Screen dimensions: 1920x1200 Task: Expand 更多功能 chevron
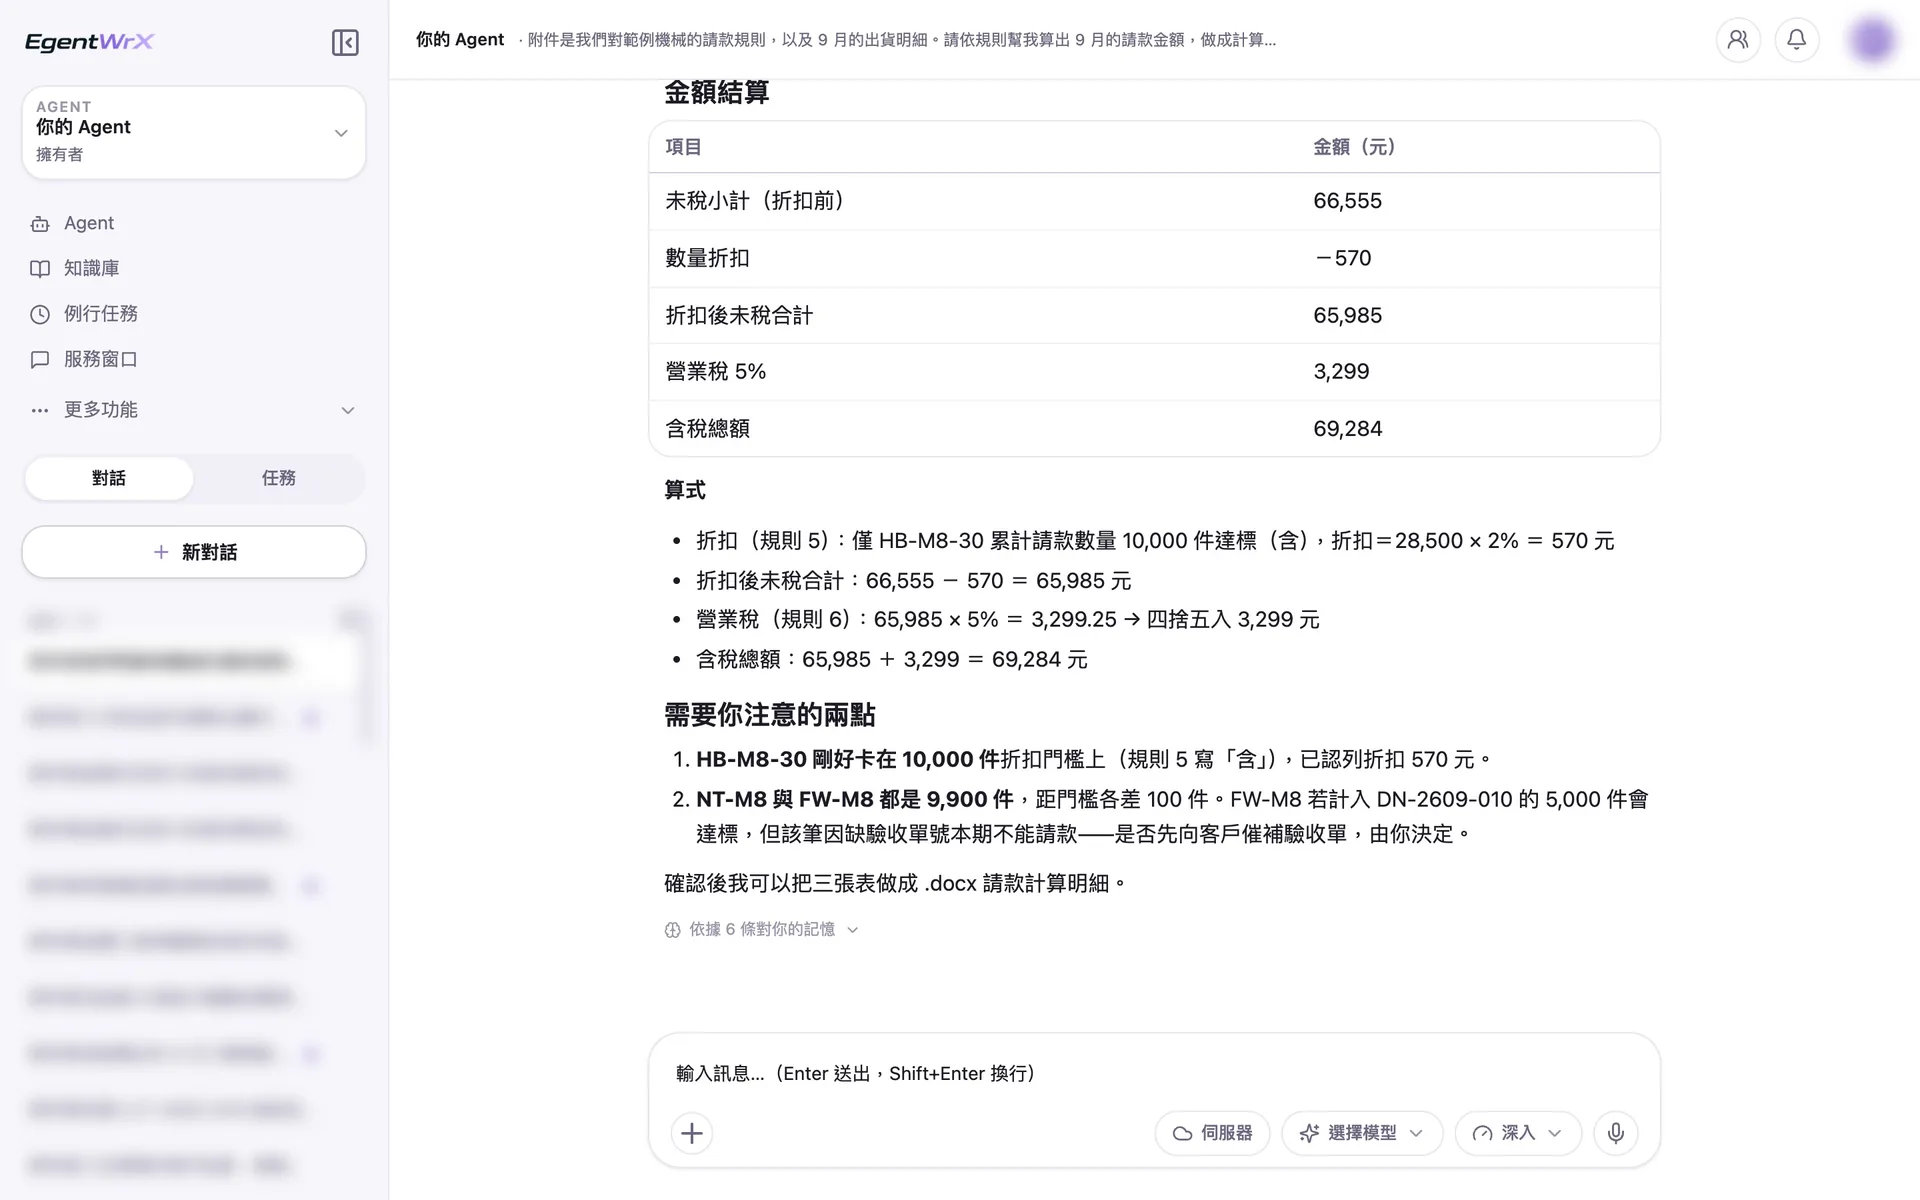coord(348,410)
